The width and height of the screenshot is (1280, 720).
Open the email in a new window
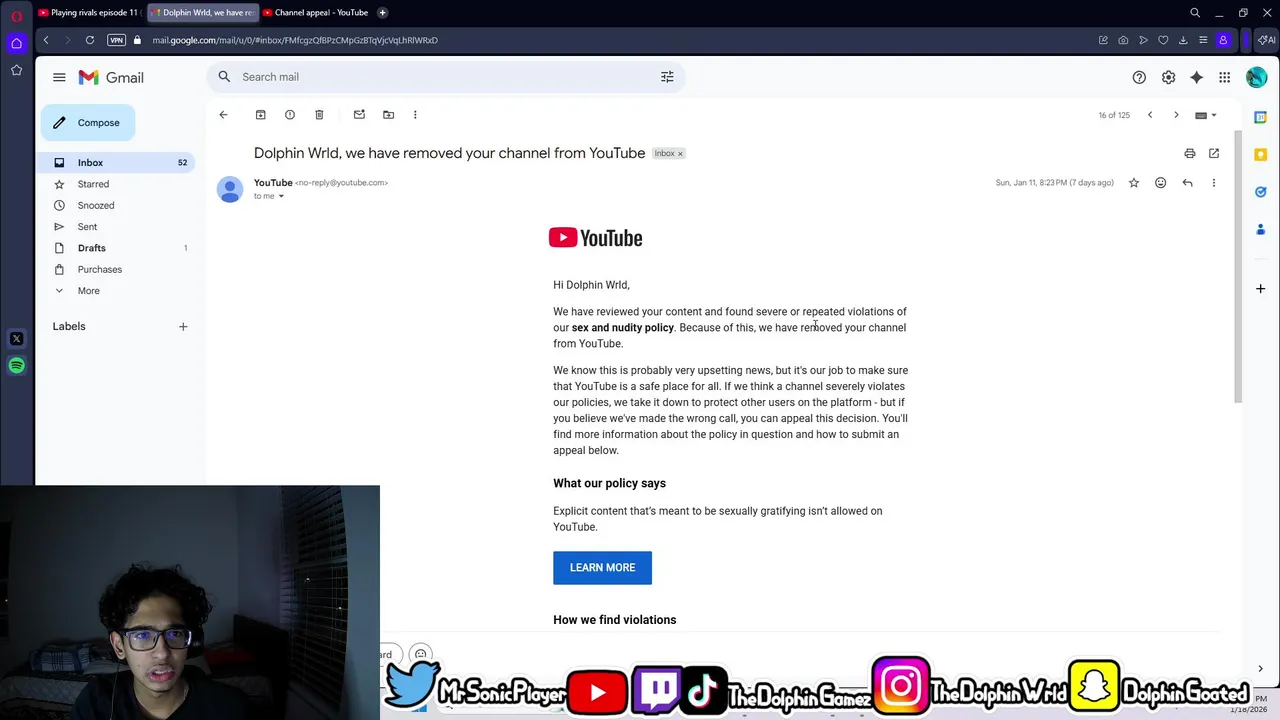coord(1214,153)
